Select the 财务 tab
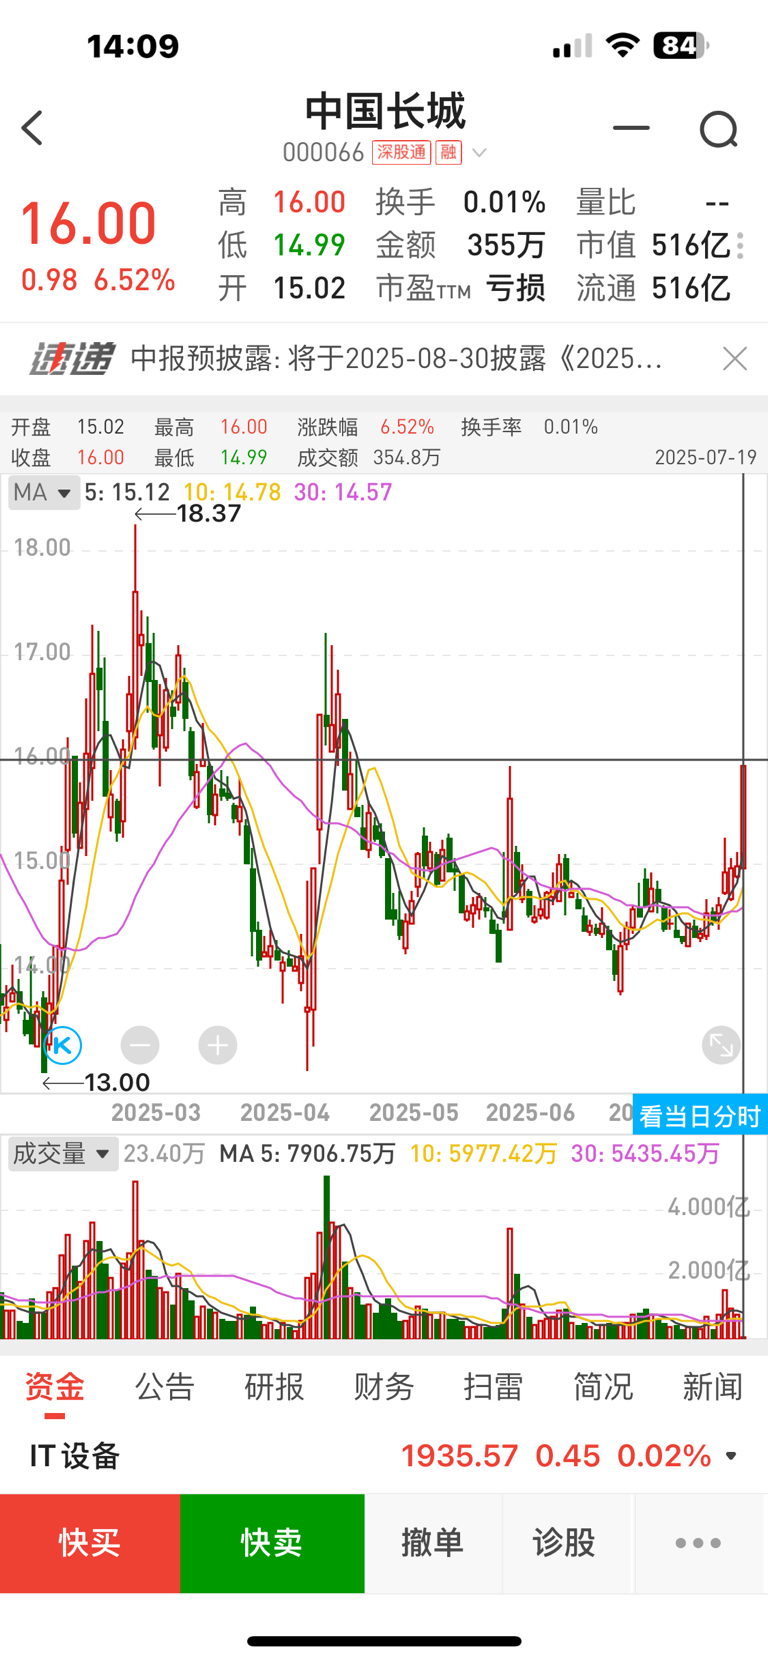 (384, 1387)
